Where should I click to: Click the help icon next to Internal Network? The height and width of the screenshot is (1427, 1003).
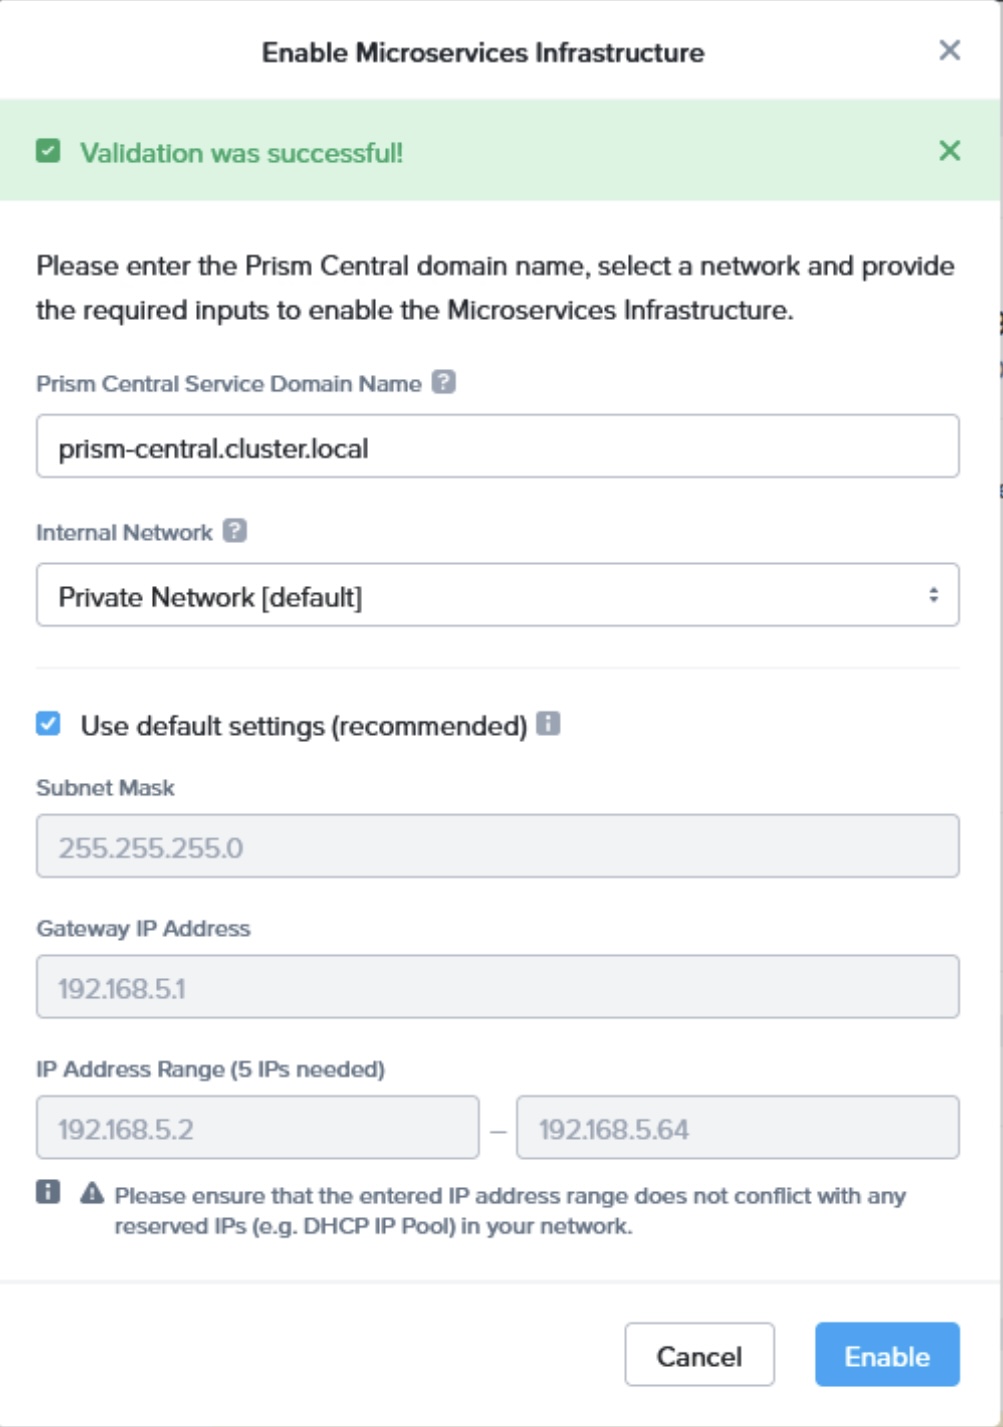235,531
